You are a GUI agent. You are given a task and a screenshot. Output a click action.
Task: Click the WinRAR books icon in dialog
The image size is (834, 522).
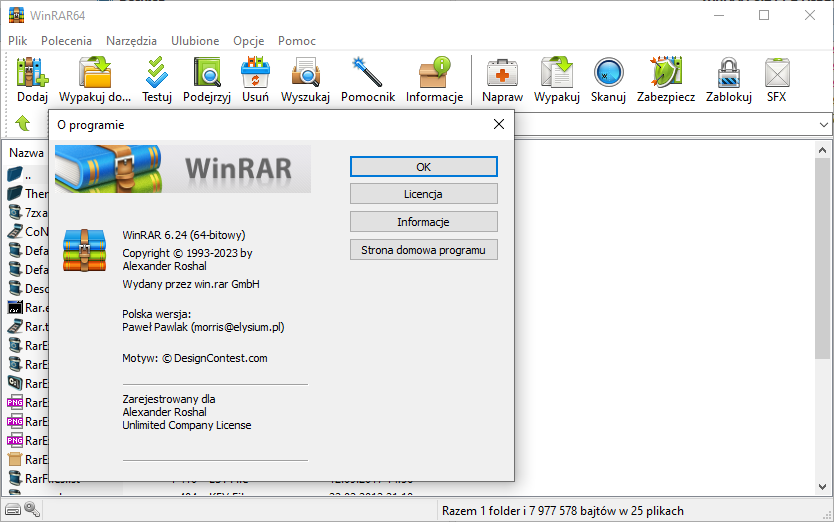[85, 250]
